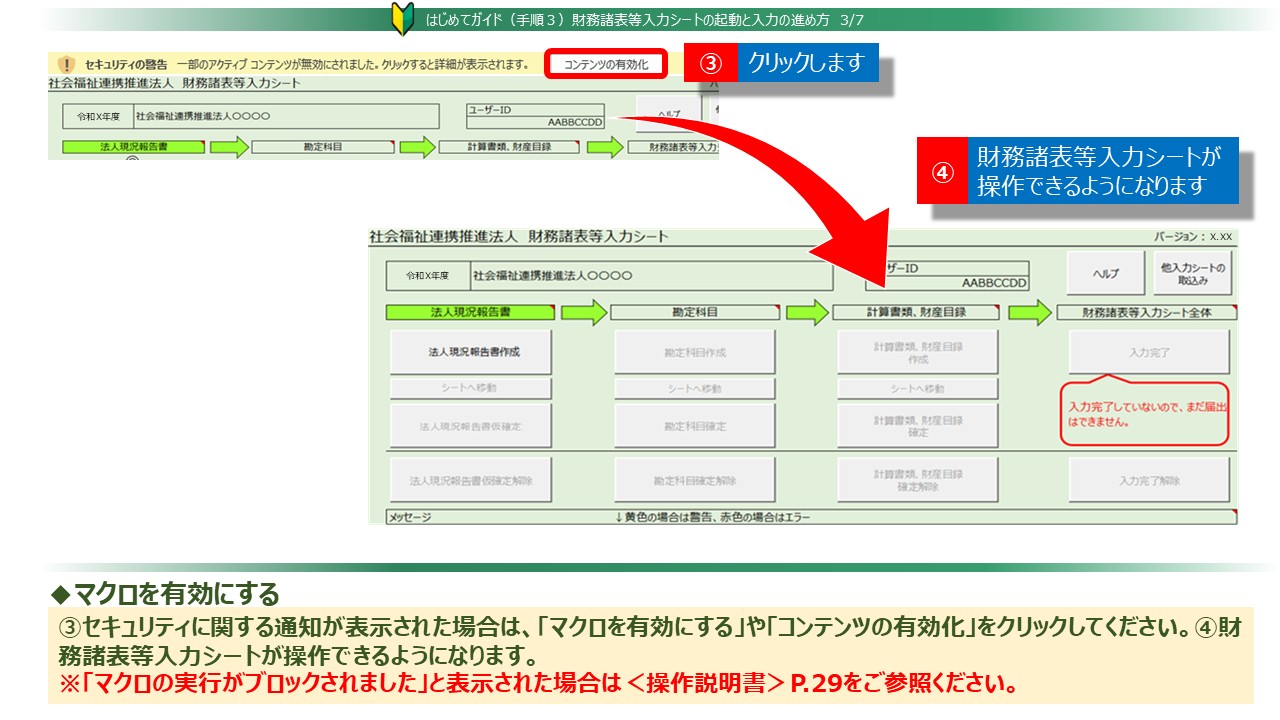The image size is (1280, 720).
Task: Click the corporation name field in the lower sheet
Action: tap(650, 275)
